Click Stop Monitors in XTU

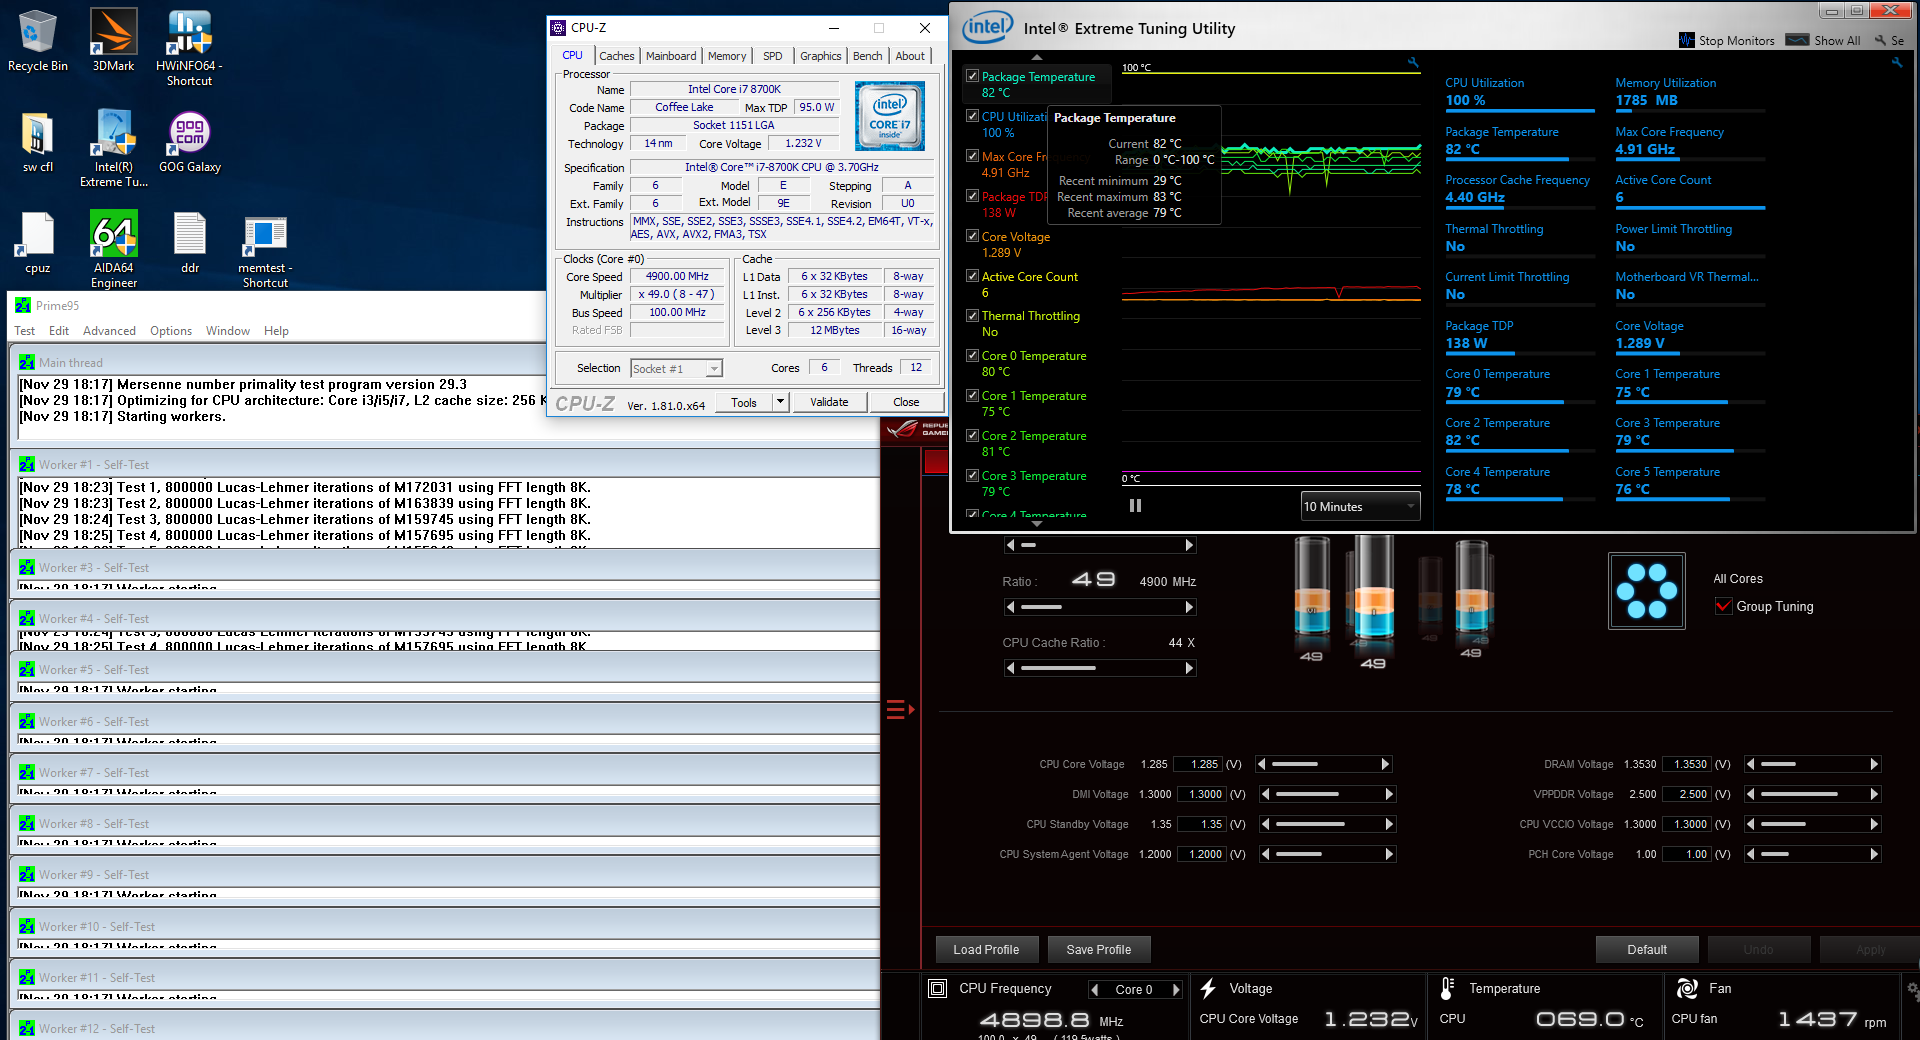click(x=1727, y=40)
